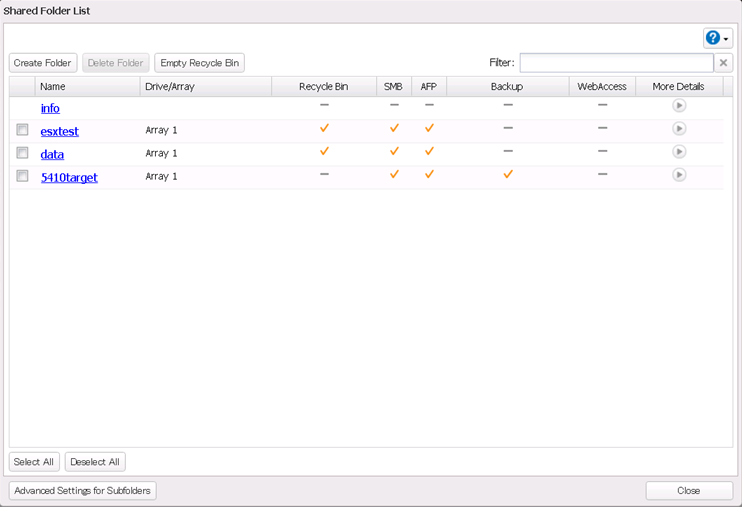Tick the data folder checkbox
The width and height of the screenshot is (742, 507).
[x=22, y=153]
